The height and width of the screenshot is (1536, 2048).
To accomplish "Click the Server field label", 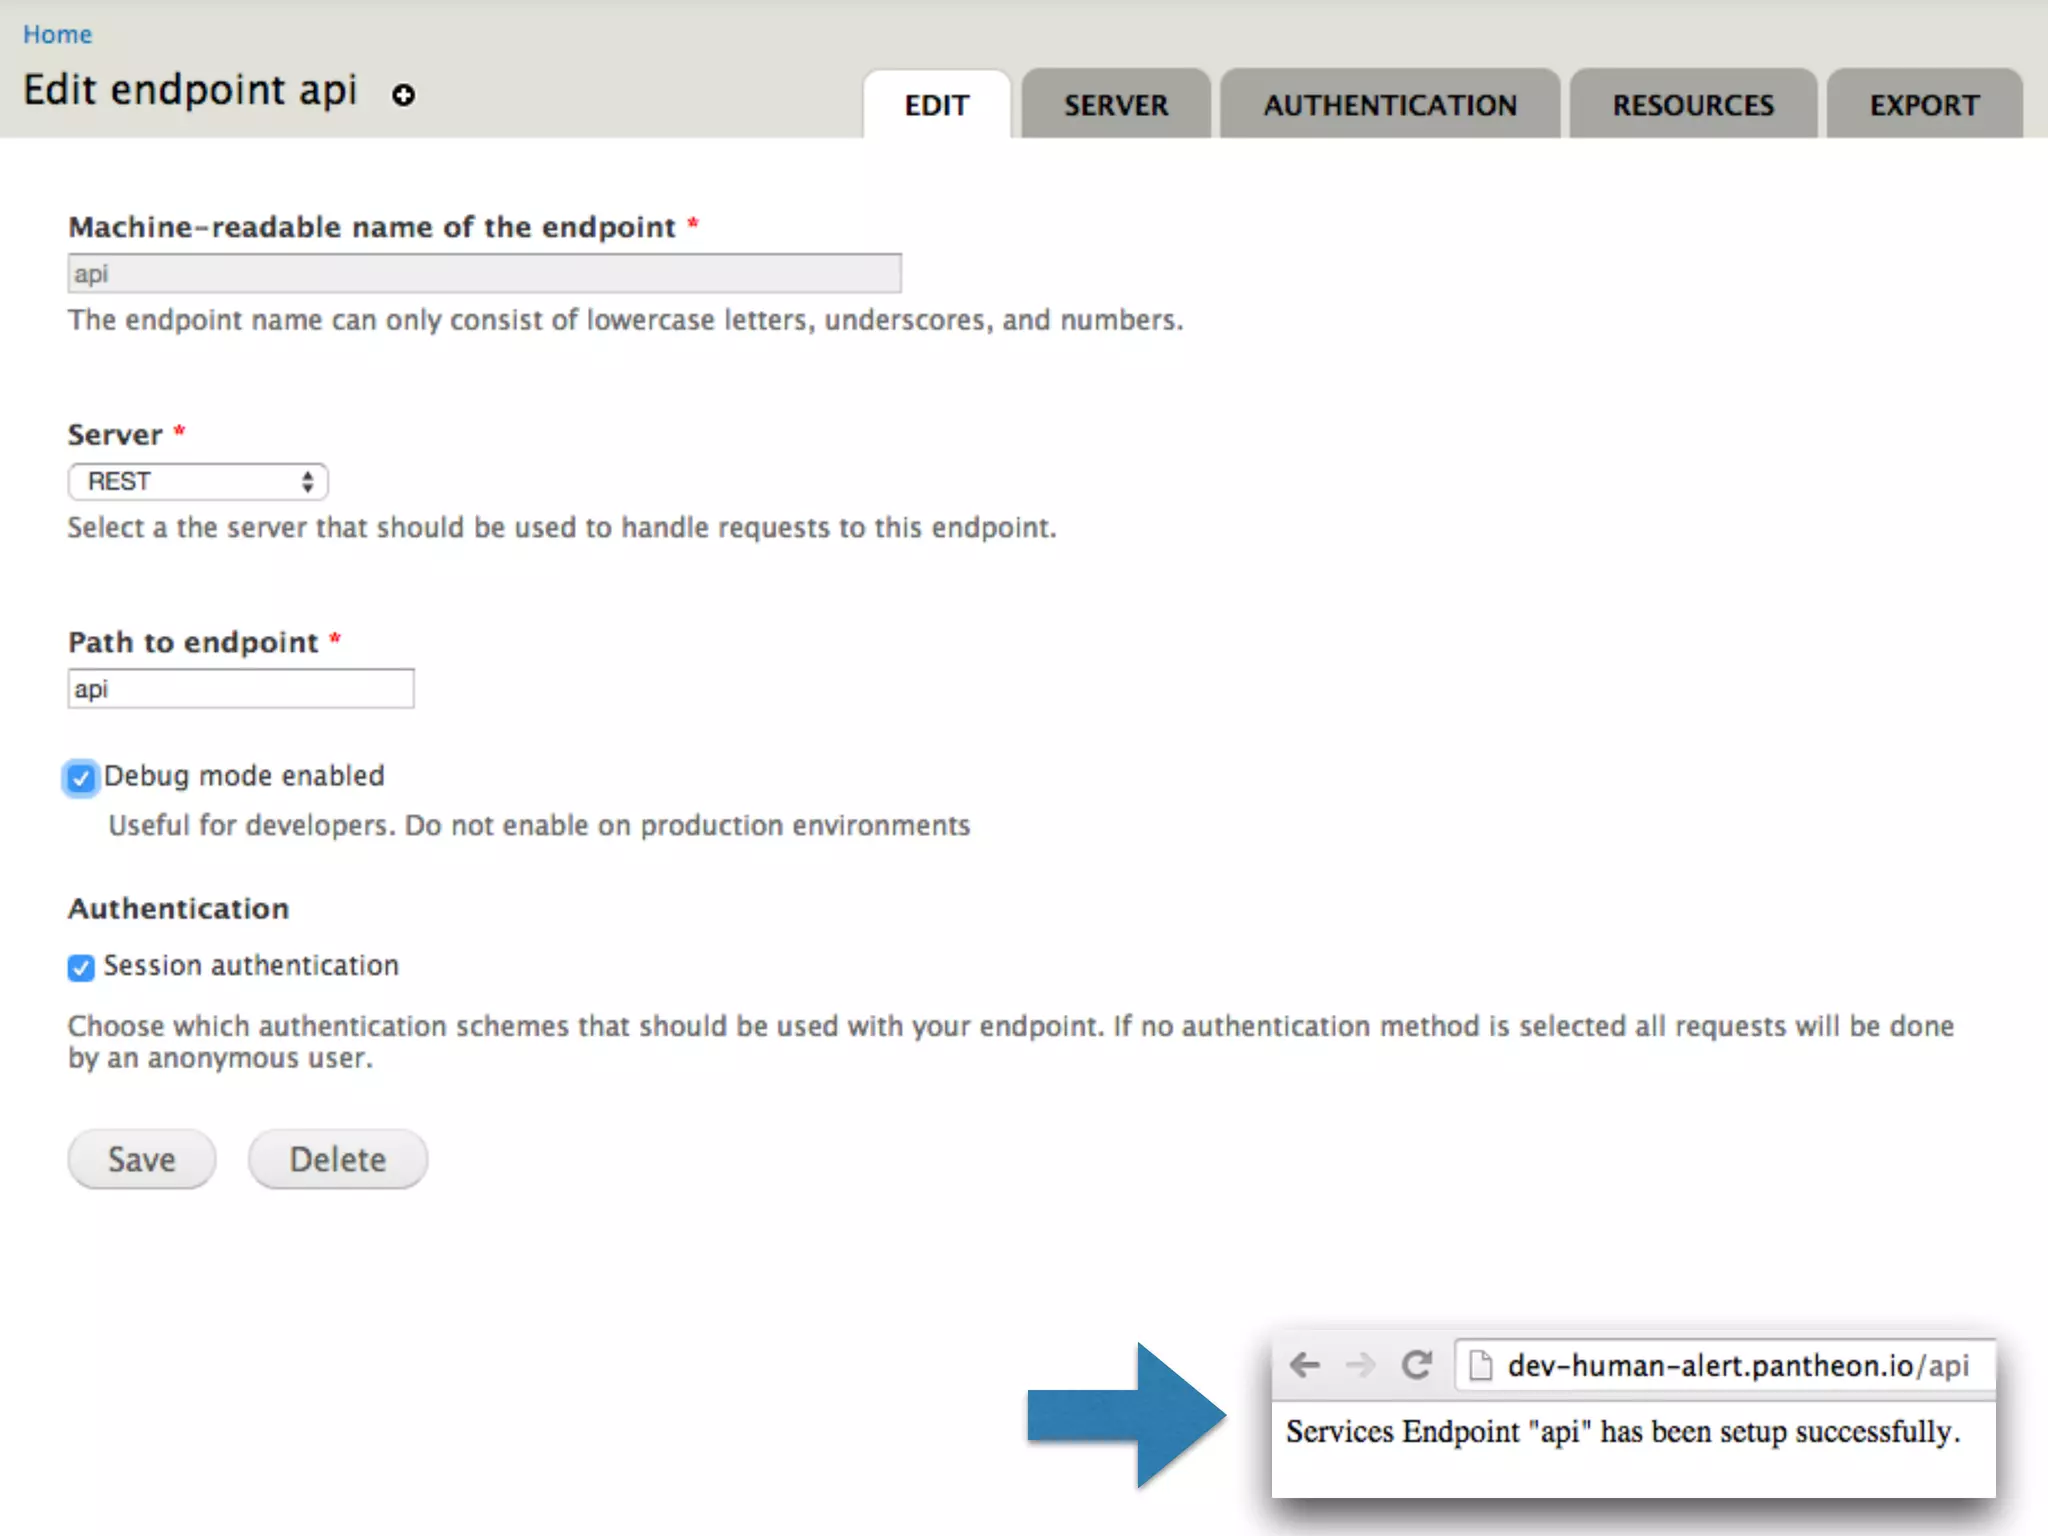I will pos(115,435).
